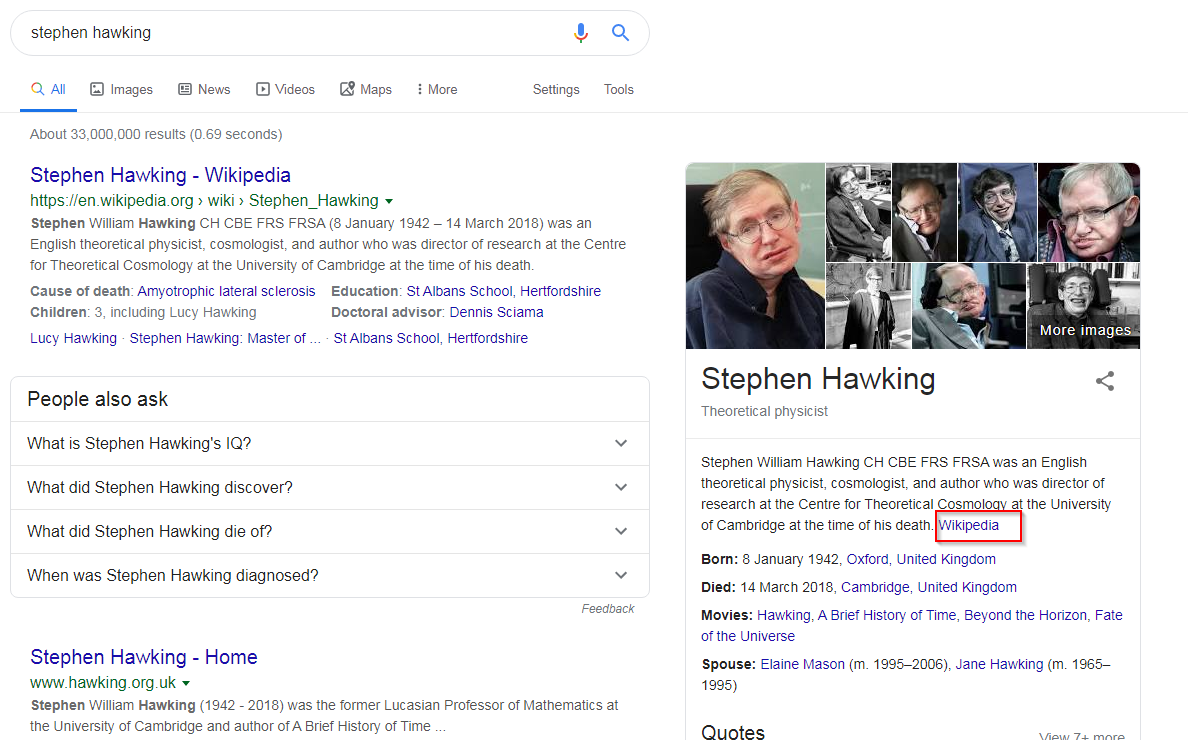Click the share icon in knowledge panel
The image size is (1188, 740).
(1105, 381)
